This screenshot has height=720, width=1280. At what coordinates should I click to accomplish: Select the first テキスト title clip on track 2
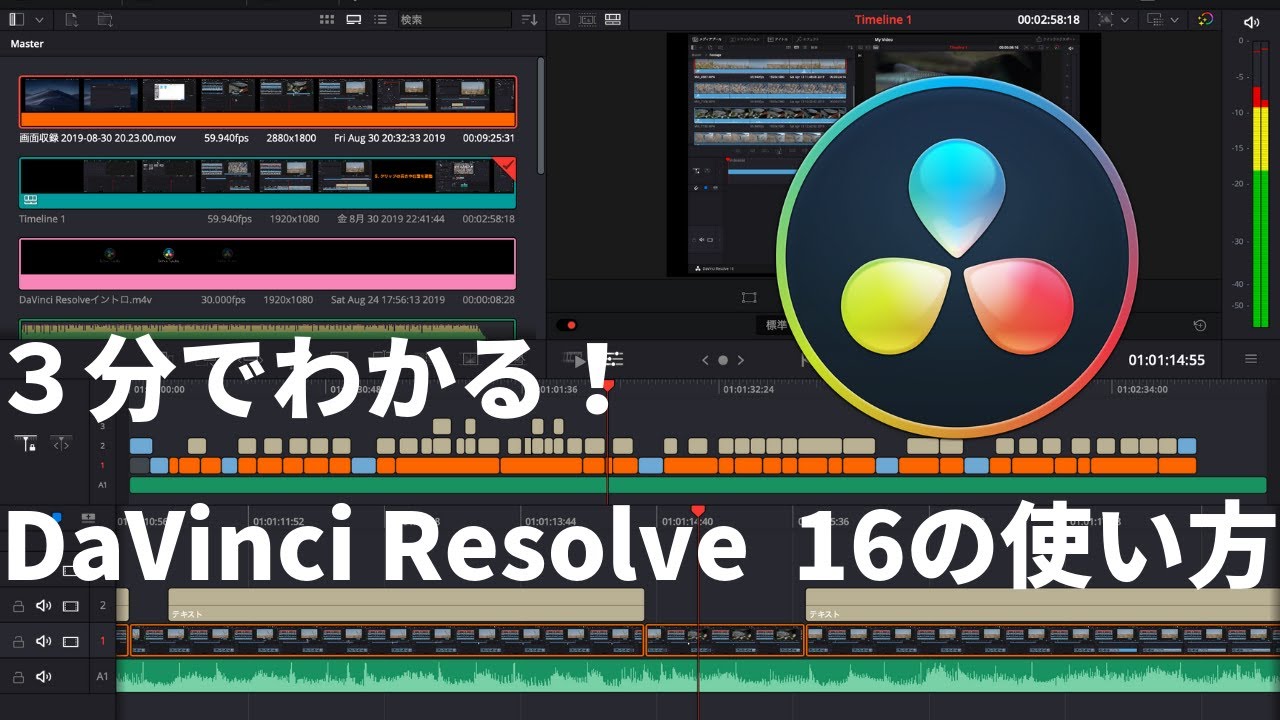point(406,605)
